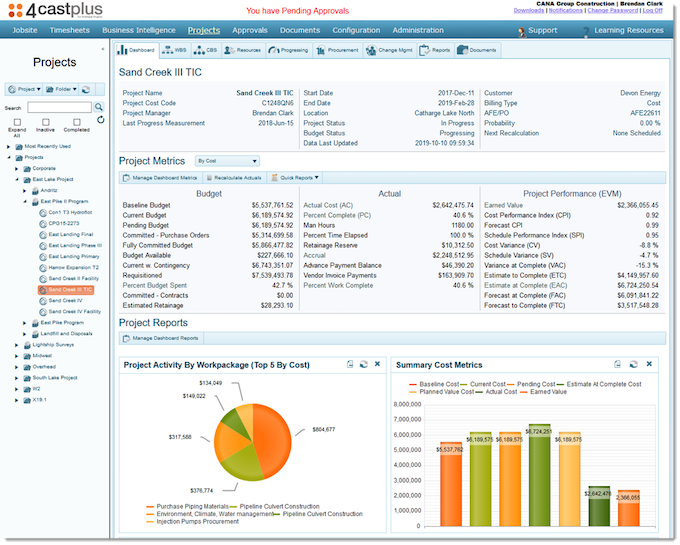Open the Quick Reports dropdown

295,178
